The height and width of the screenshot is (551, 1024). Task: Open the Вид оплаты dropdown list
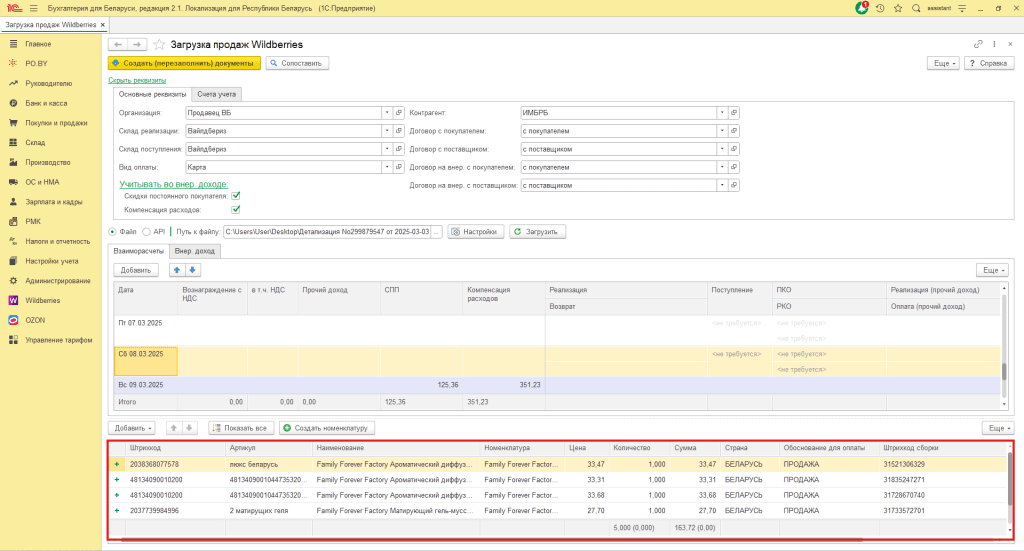(386, 167)
